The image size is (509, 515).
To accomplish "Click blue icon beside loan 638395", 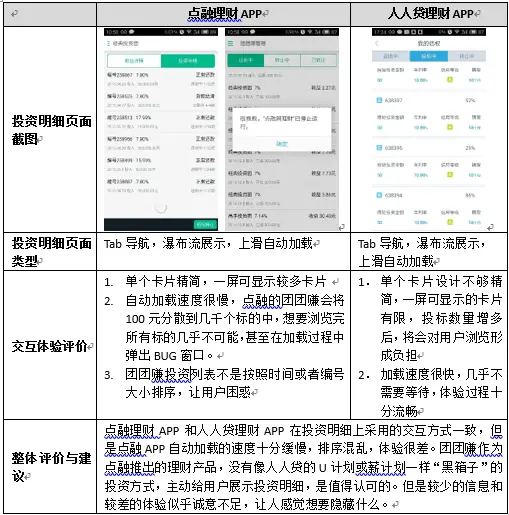I will tap(379, 147).
